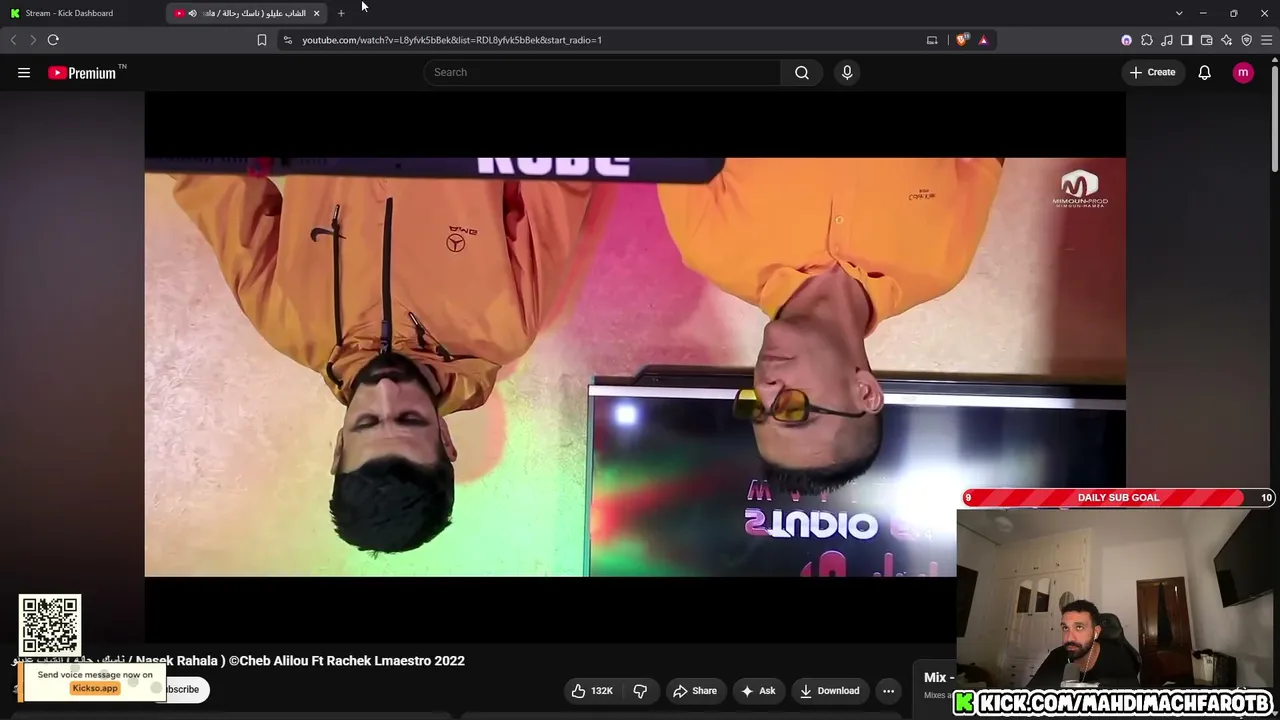Install app icon in address bar

click(x=932, y=40)
